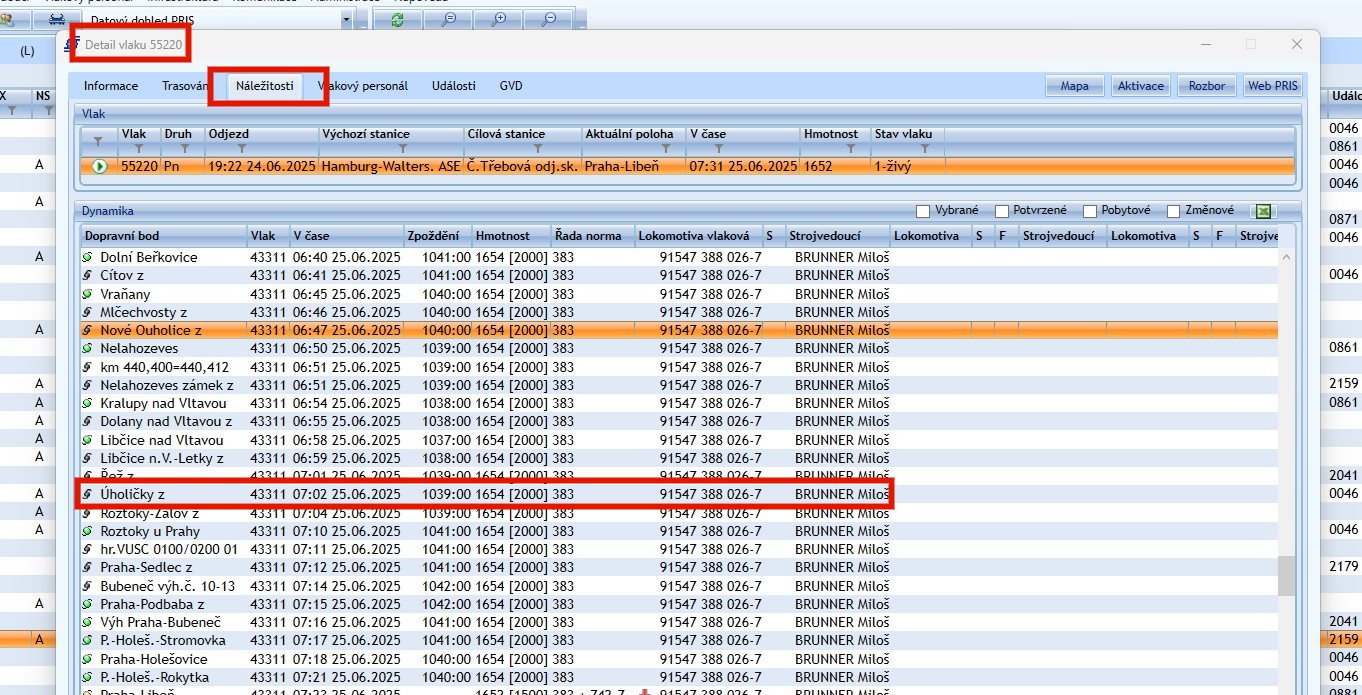Open the Datový dohled PRIS dropdown
The image size is (1362, 695).
pyautogui.click(x=346, y=19)
